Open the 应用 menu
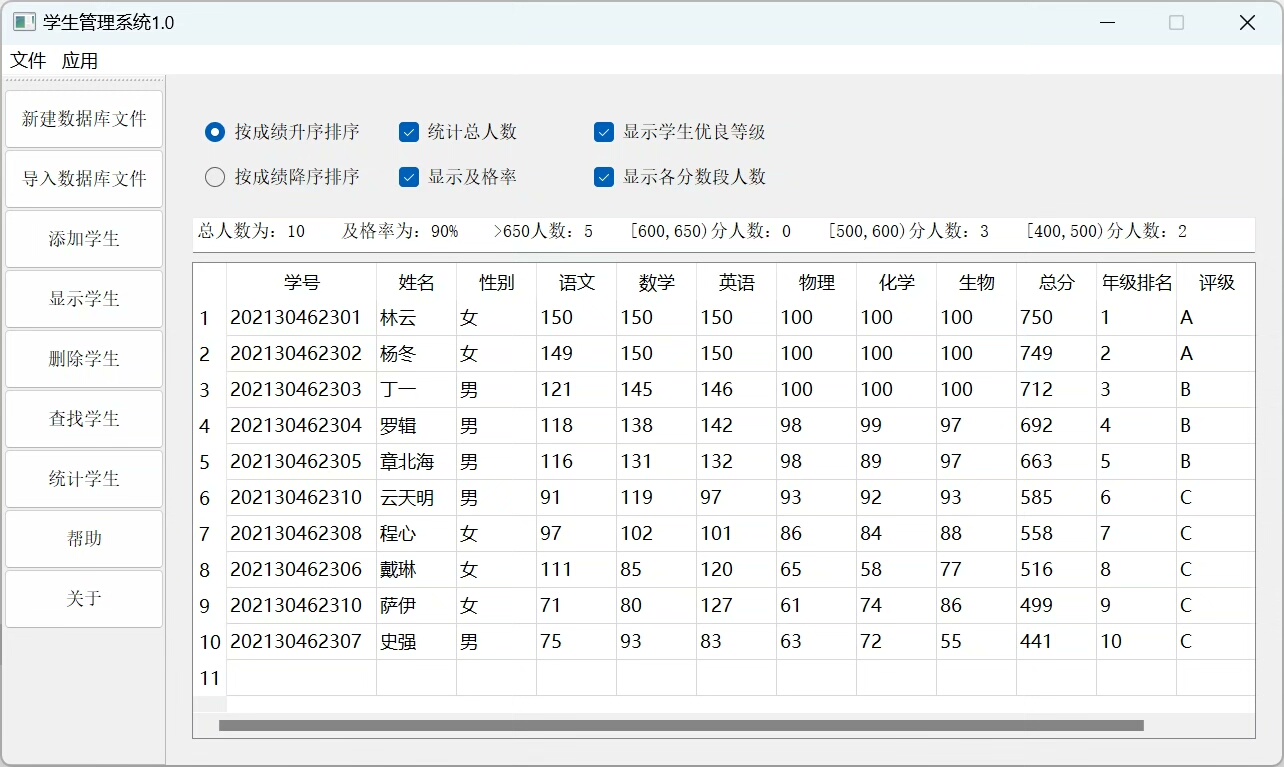 80,61
